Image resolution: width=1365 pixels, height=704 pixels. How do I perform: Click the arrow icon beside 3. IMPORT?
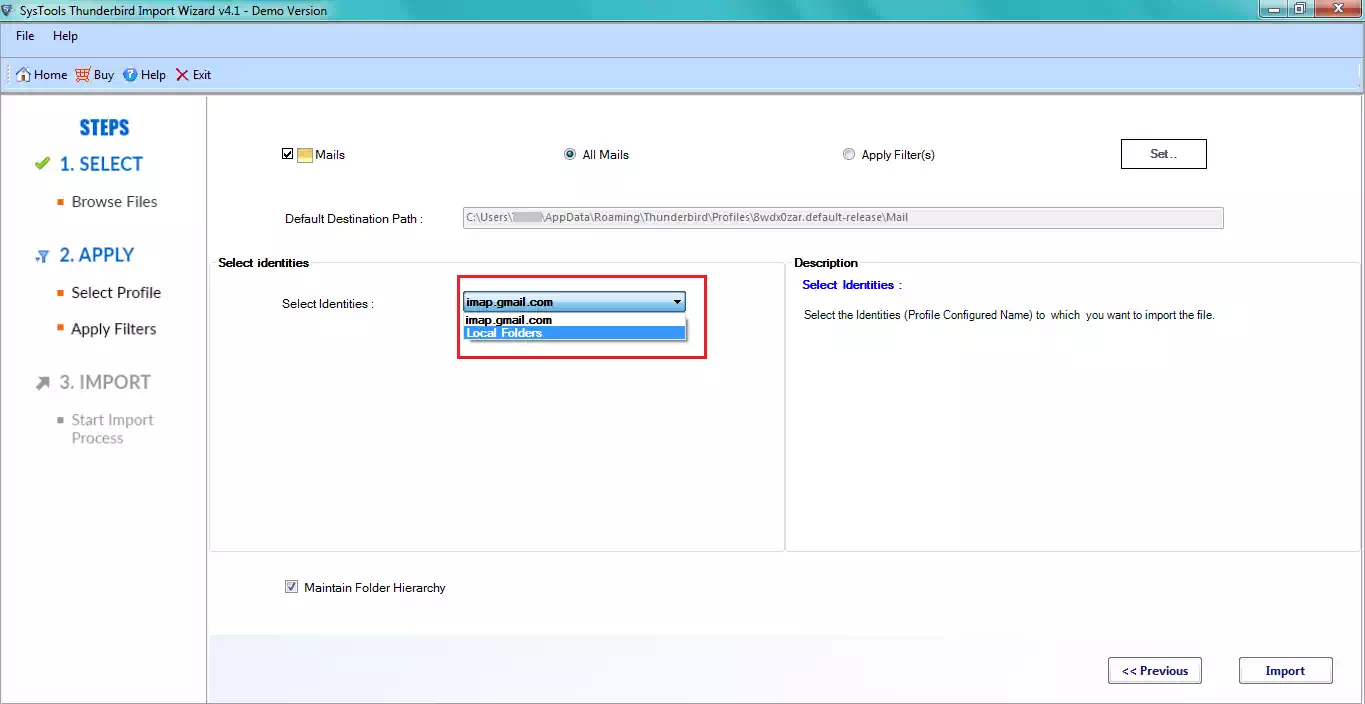coord(42,383)
